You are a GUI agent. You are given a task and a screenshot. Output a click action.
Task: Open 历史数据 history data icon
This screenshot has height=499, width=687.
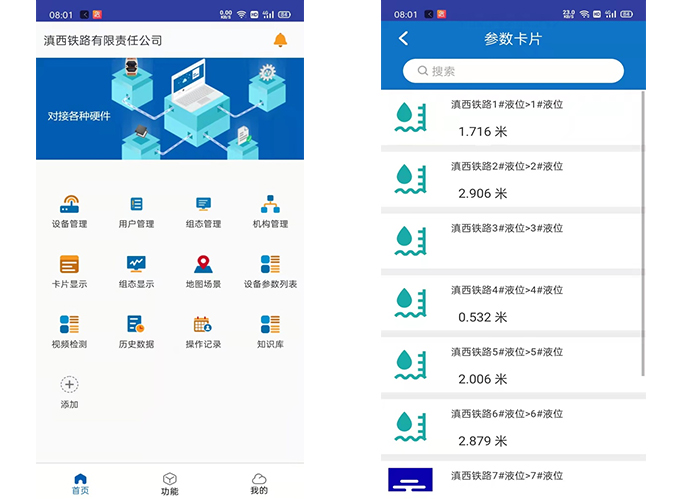(x=136, y=325)
